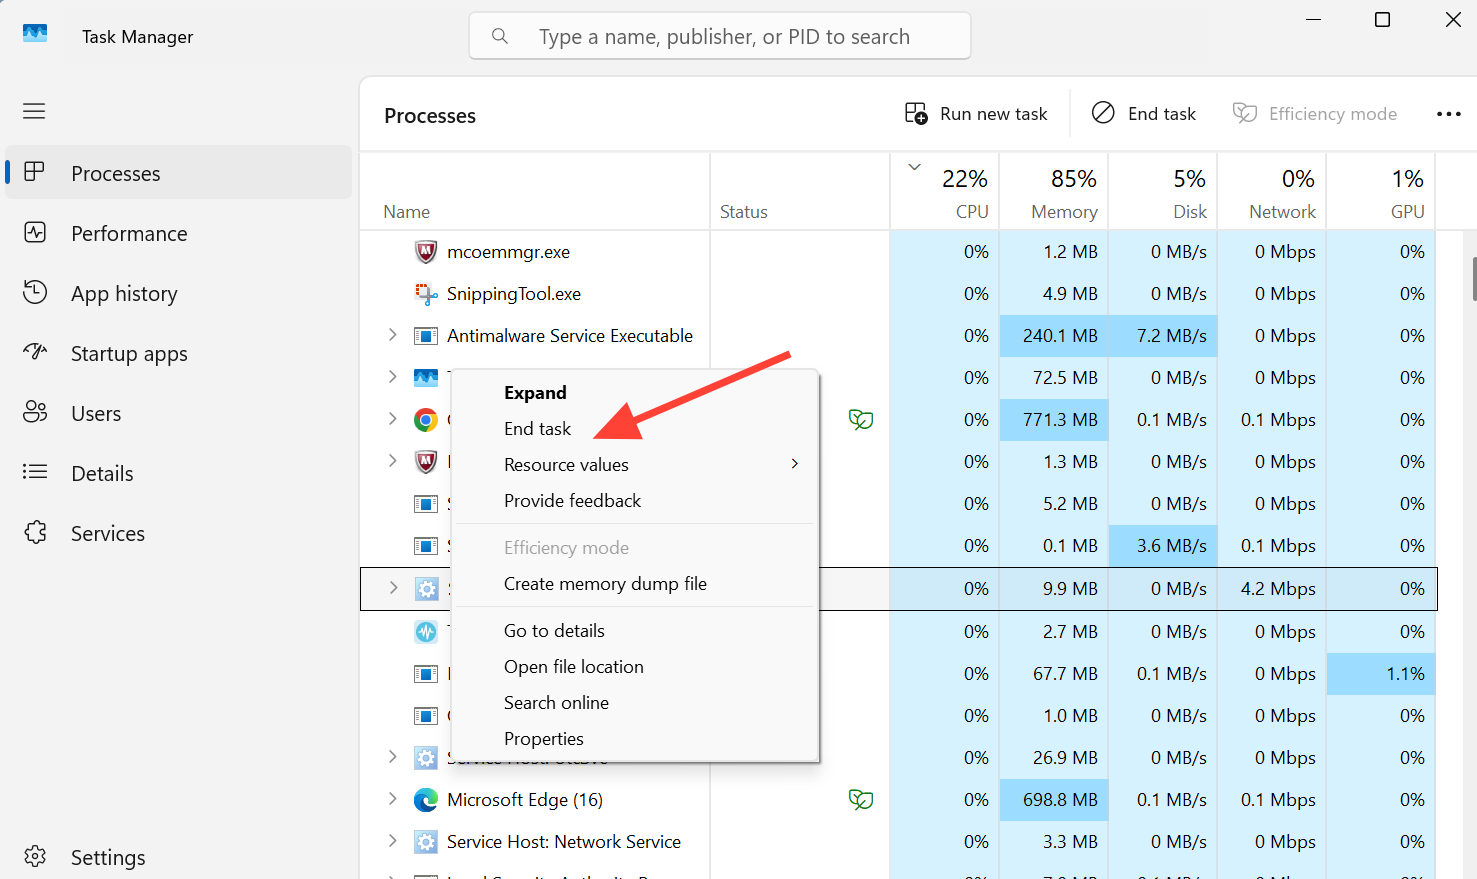Expand the McAfee process group below Chrome
The width and height of the screenshot is (1477, 879).
point(393,461)
